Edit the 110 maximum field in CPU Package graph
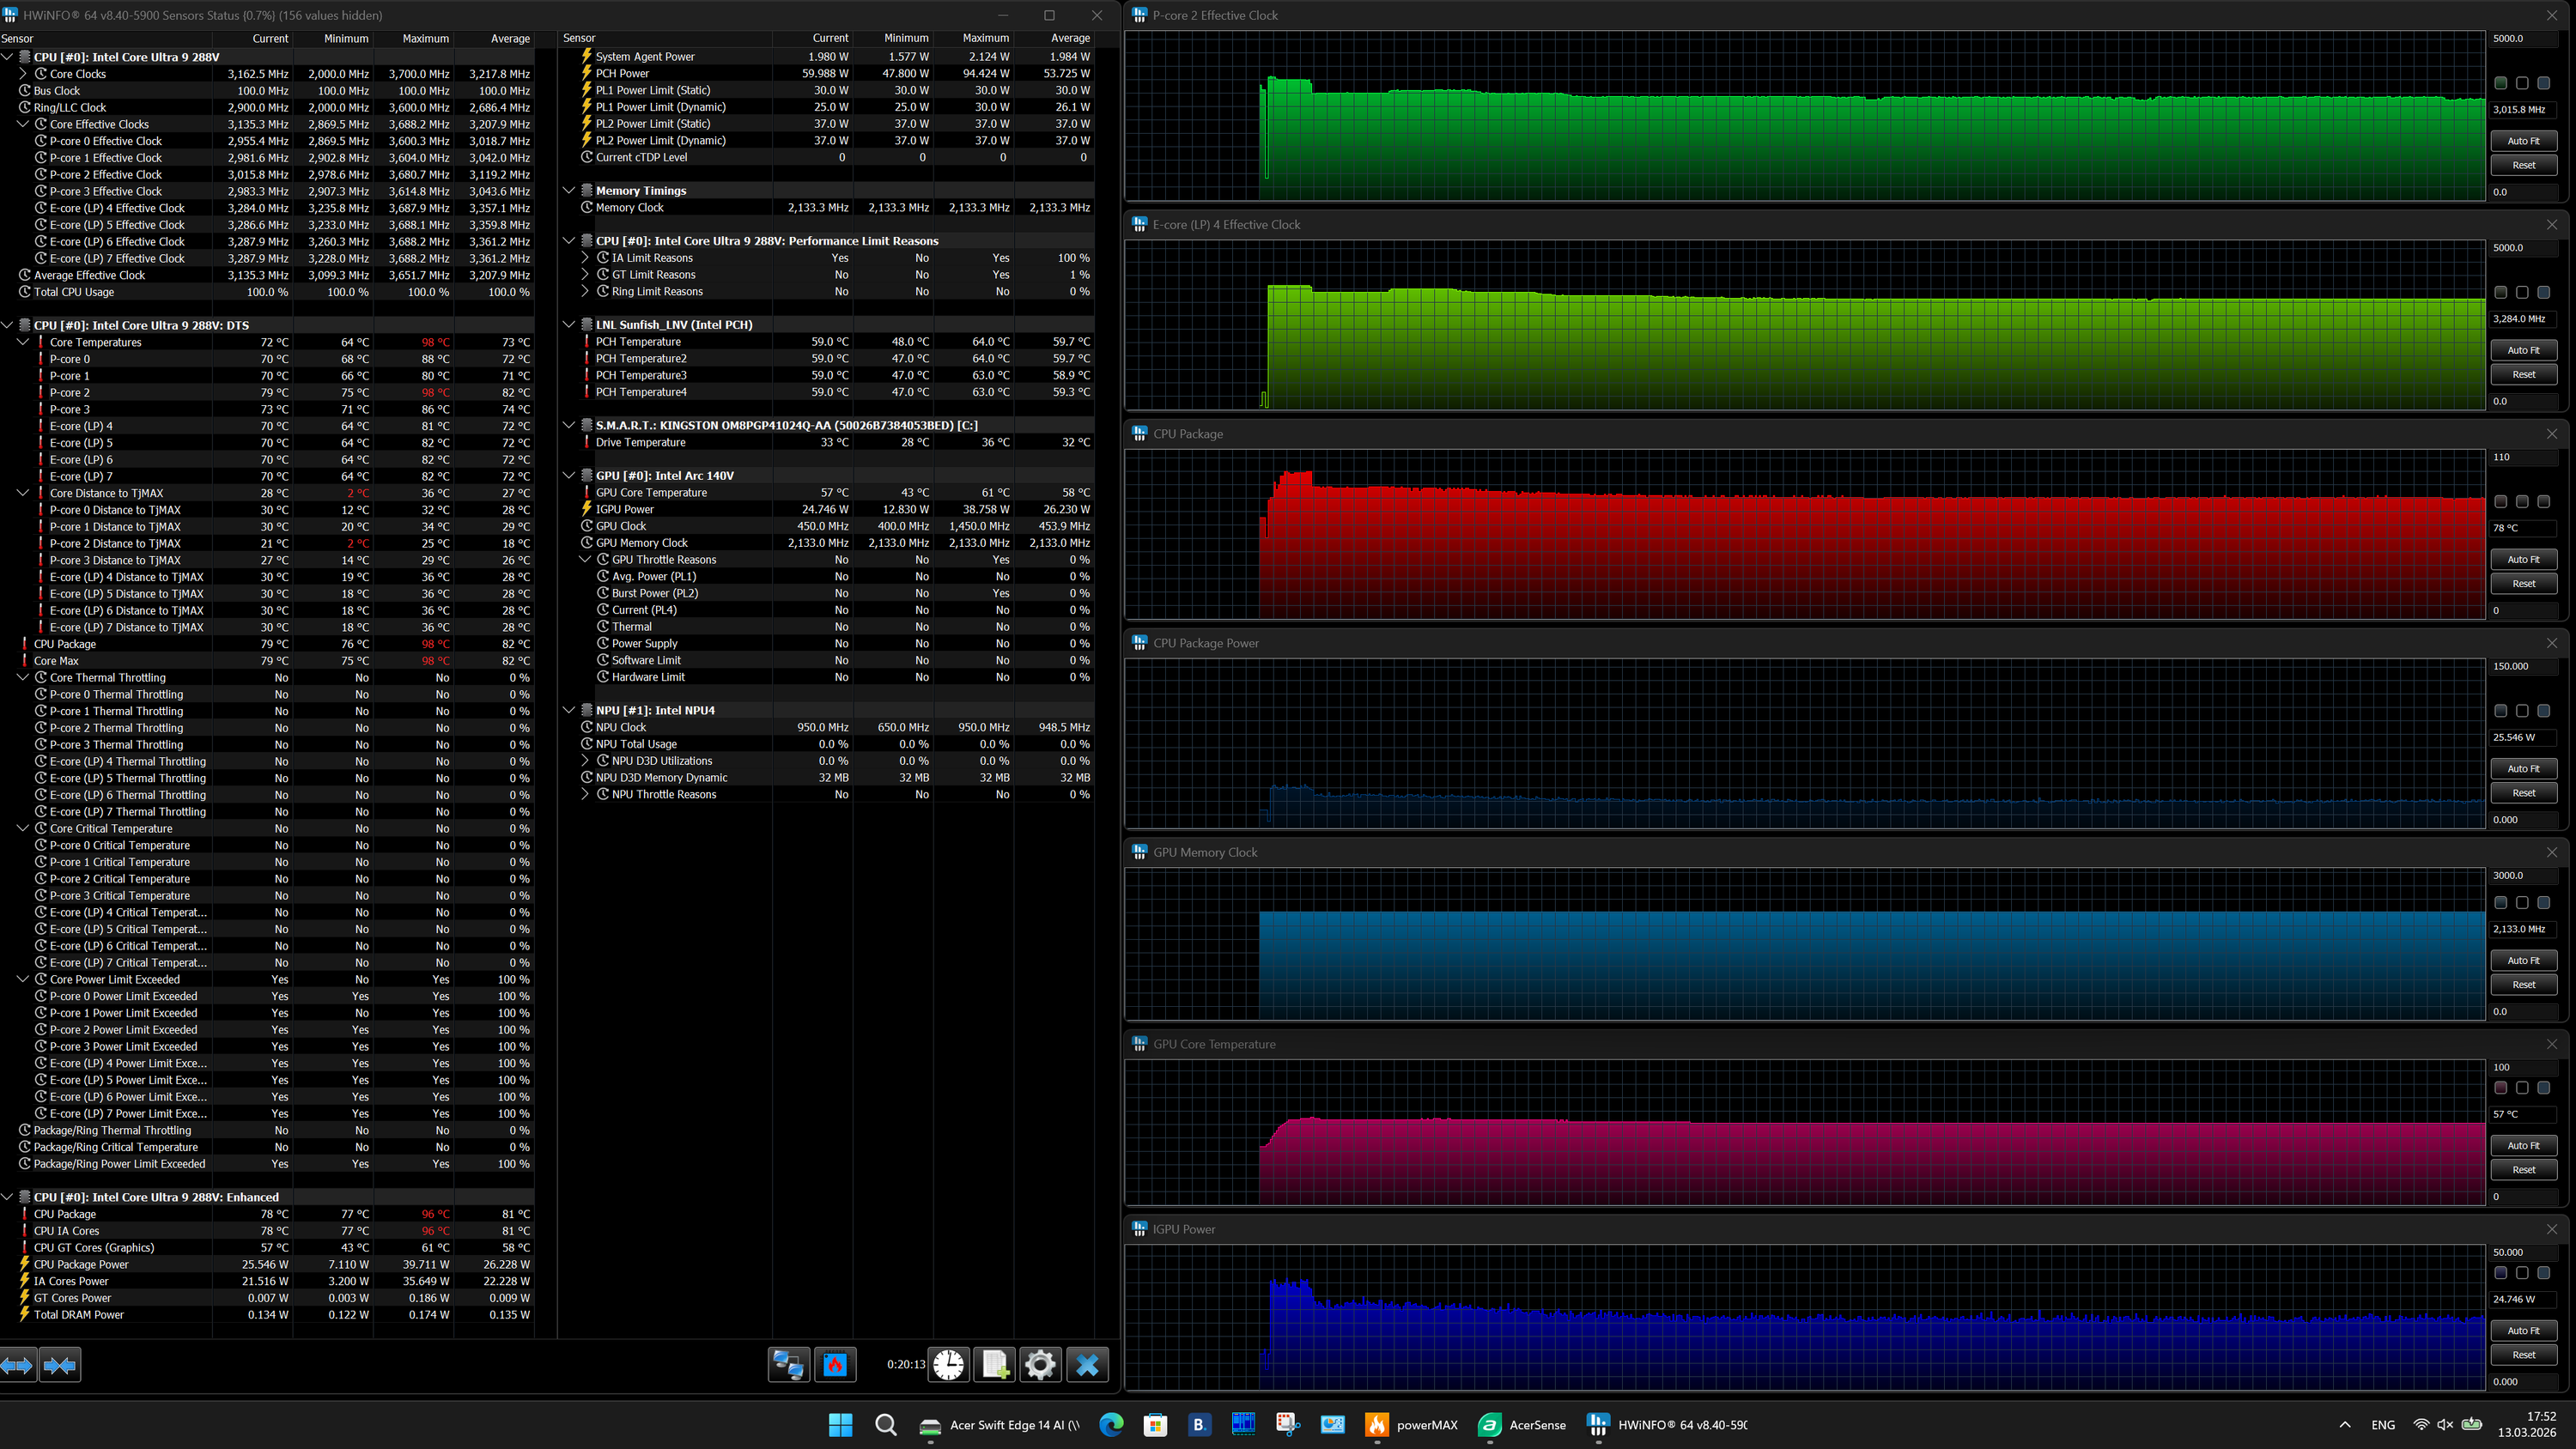Screen dimensions: 2576x1449 coord(2523,457)
